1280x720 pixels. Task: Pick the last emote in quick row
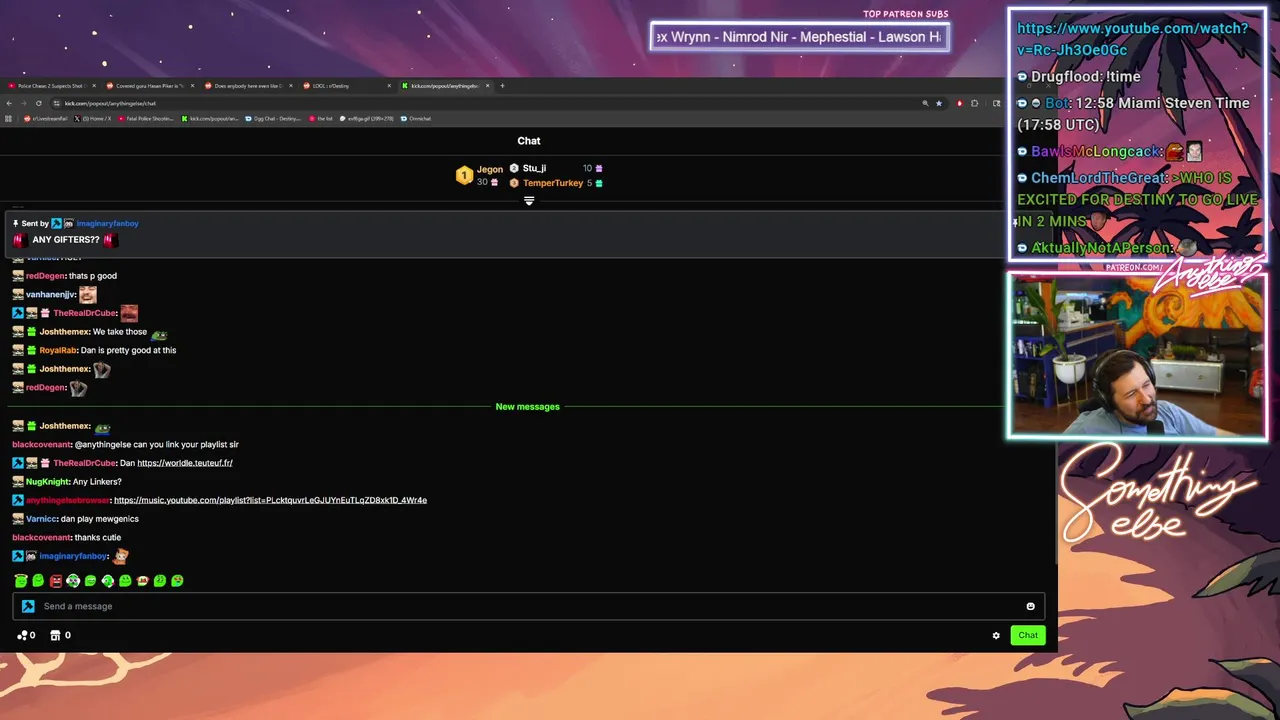pyautogui.click(x=177, y=580)
